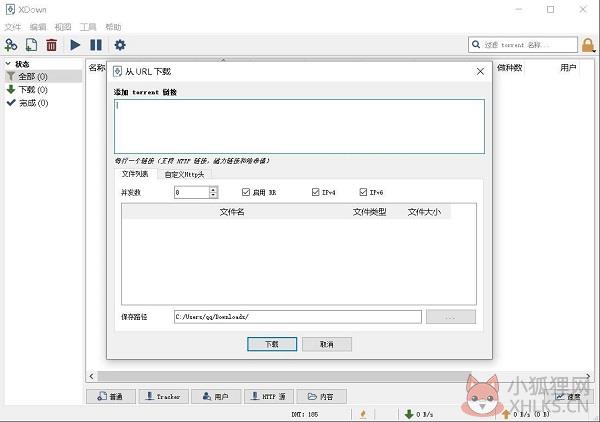
Task: Switch to the 文件列表 tab
Action: tap(135, 174)
